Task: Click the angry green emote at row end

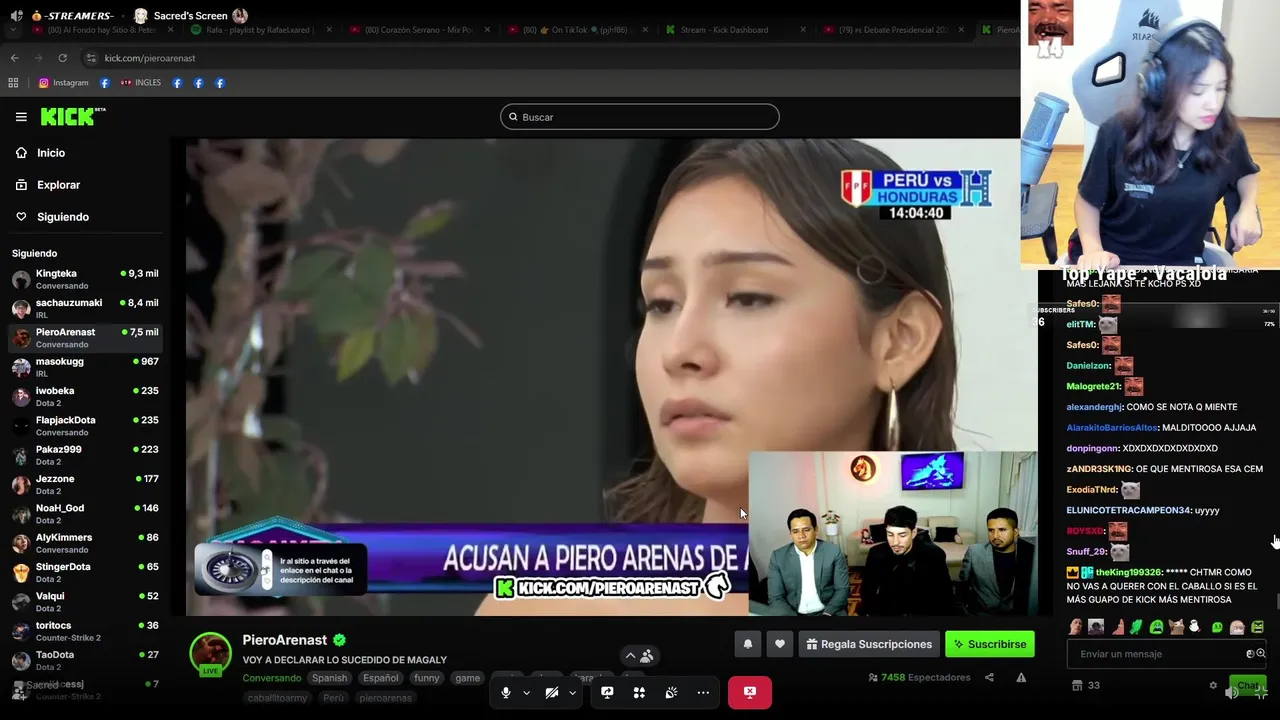Action: point(1257,627)
